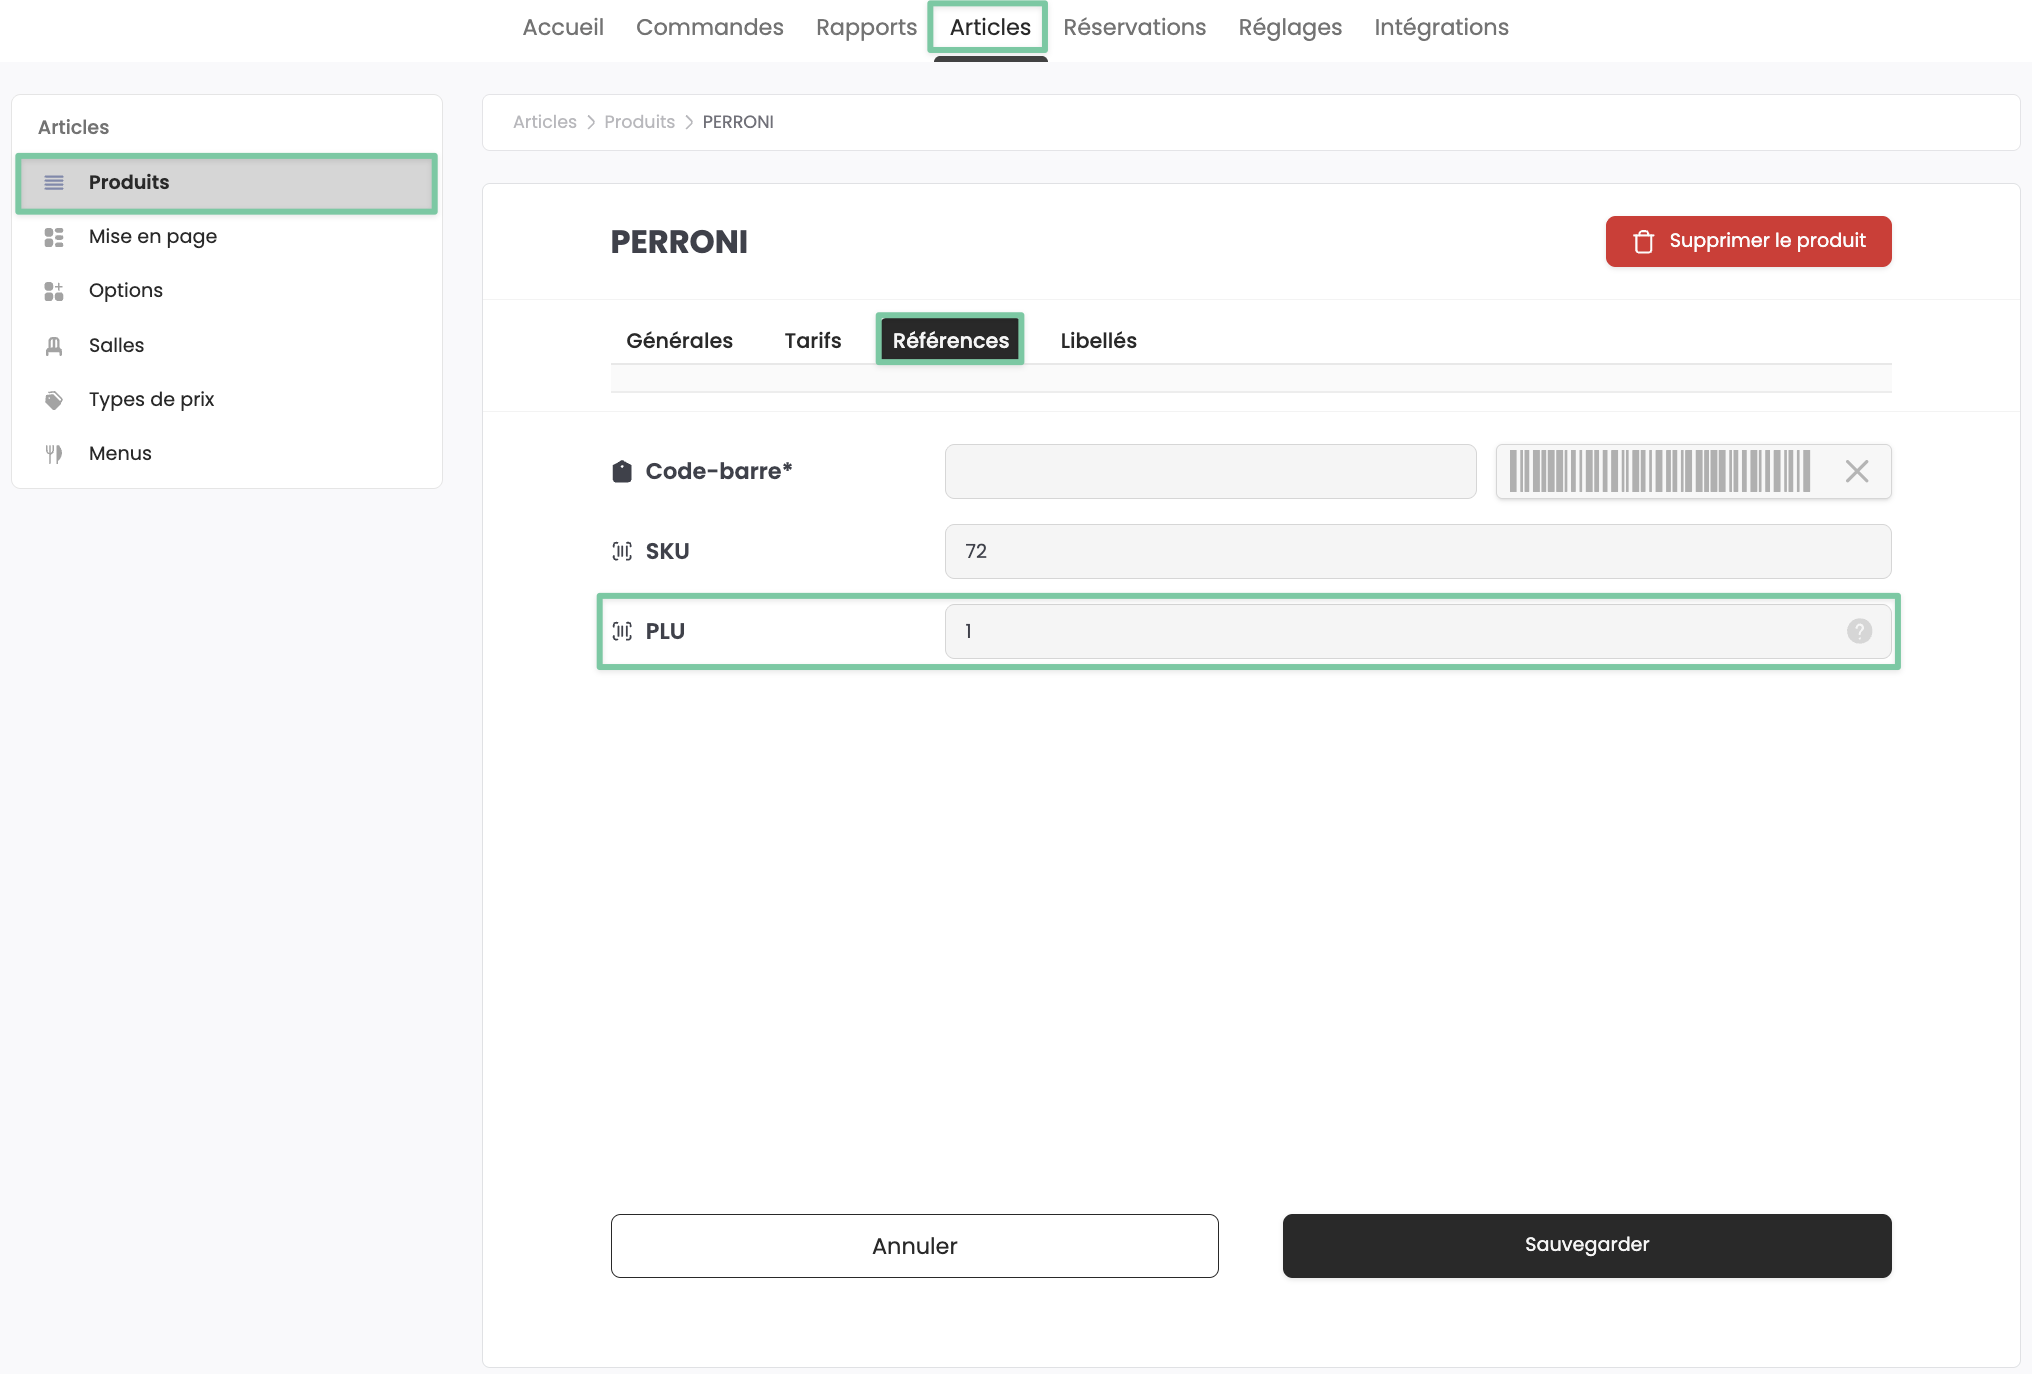
Task: Click the Options sidebar icon
Action: [54, 291]
